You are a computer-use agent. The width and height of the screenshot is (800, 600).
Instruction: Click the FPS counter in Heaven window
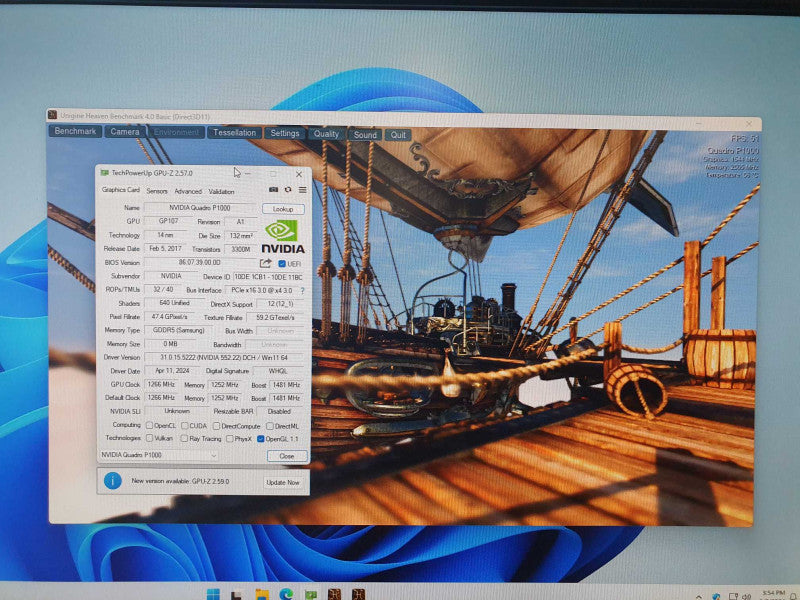pos(745,139)
